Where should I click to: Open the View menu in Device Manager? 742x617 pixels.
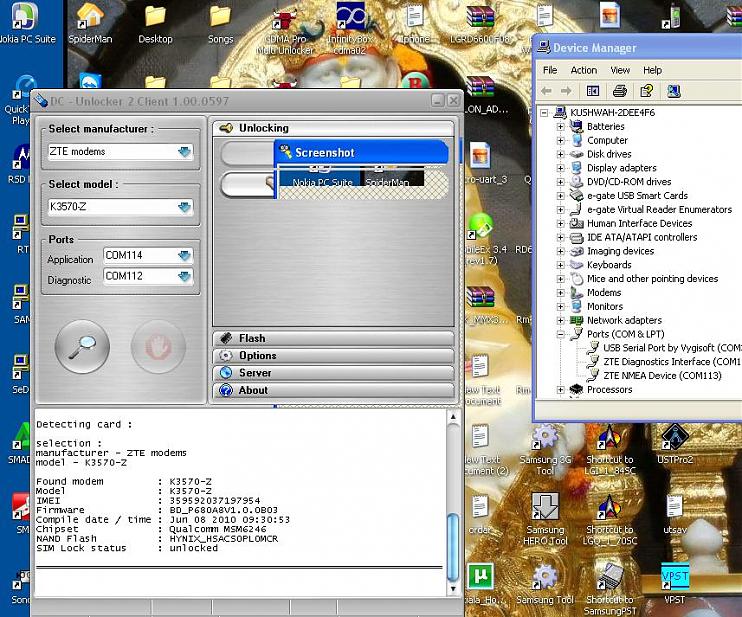coord(620,70)
